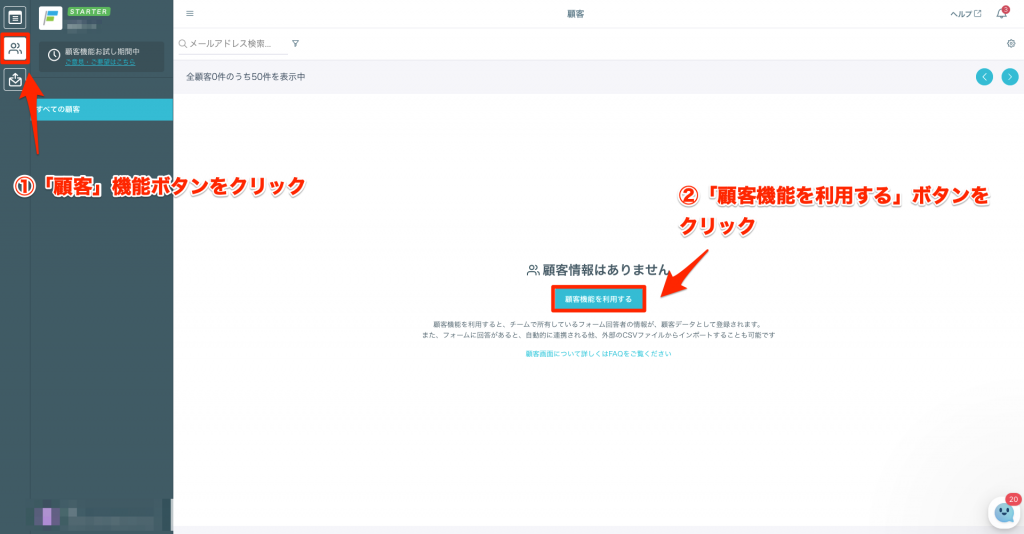Click the customers (顧客) sidebar icon
Viewport: 1024px width, 534px height.
click(x=15, y=48)
